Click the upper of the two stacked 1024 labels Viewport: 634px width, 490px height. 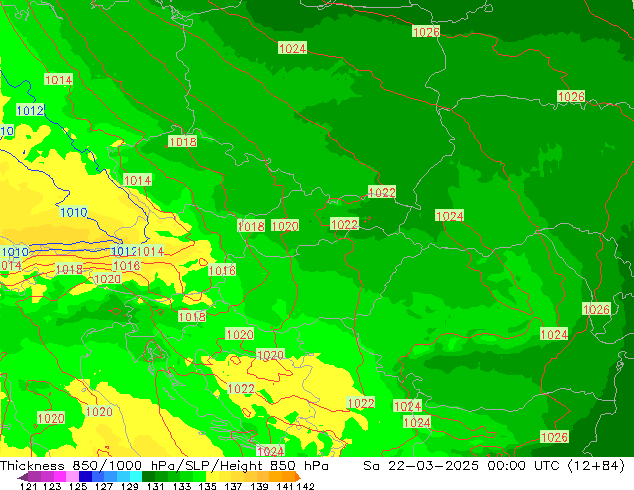pyautogui.click(x=408, y=406)
